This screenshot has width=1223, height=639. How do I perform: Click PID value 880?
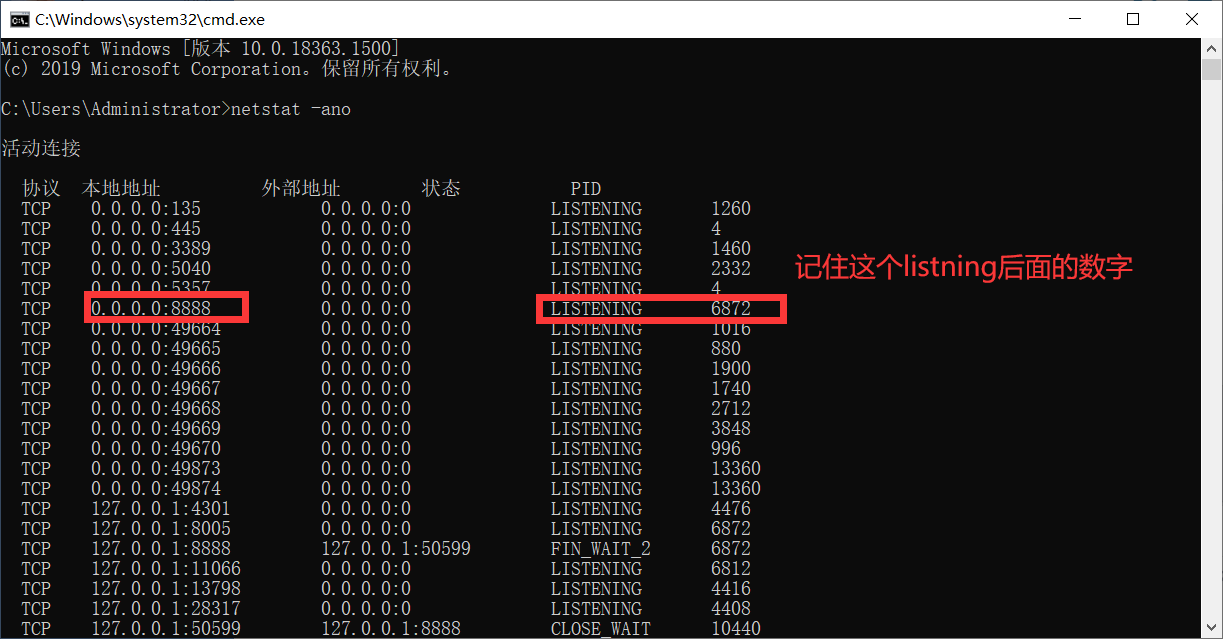[x=726, y=349]
